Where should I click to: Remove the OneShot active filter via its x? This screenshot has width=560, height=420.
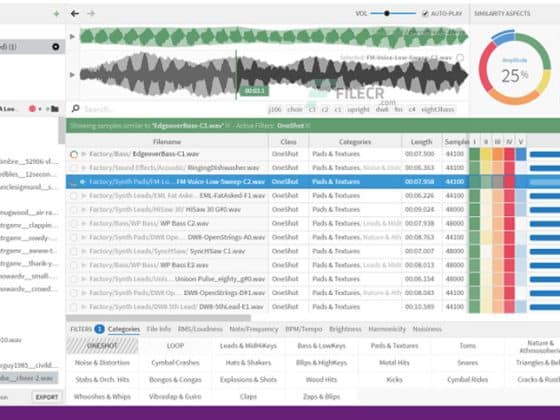click(x=308, y=126)
